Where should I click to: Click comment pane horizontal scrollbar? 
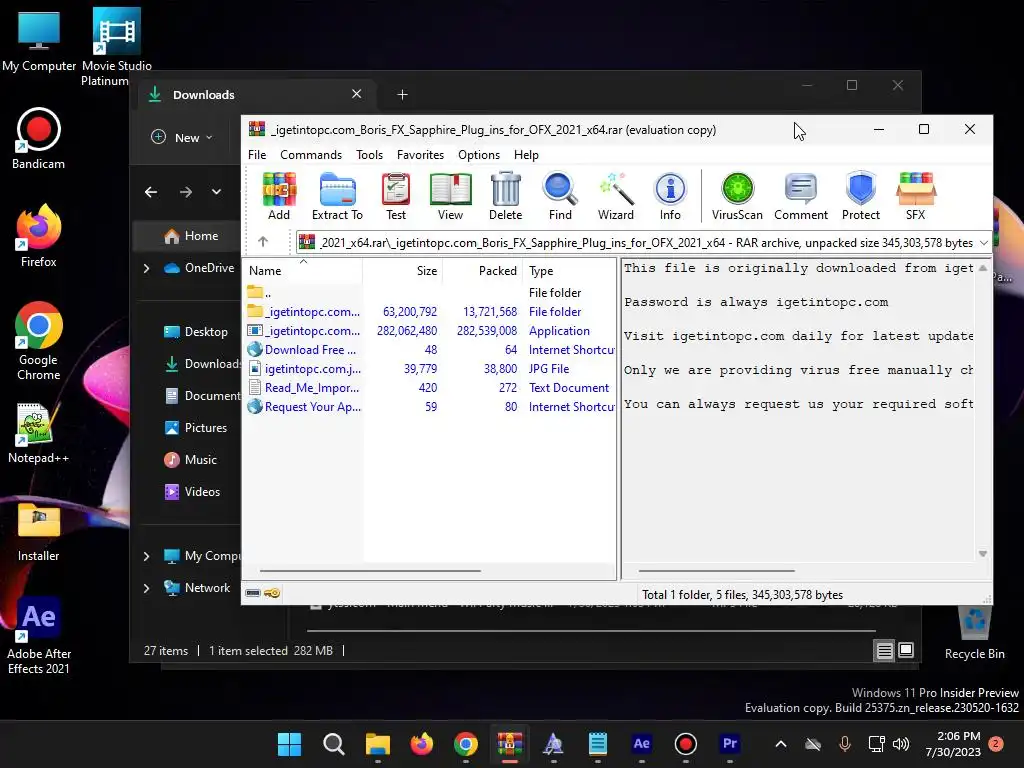click(716, 570)
